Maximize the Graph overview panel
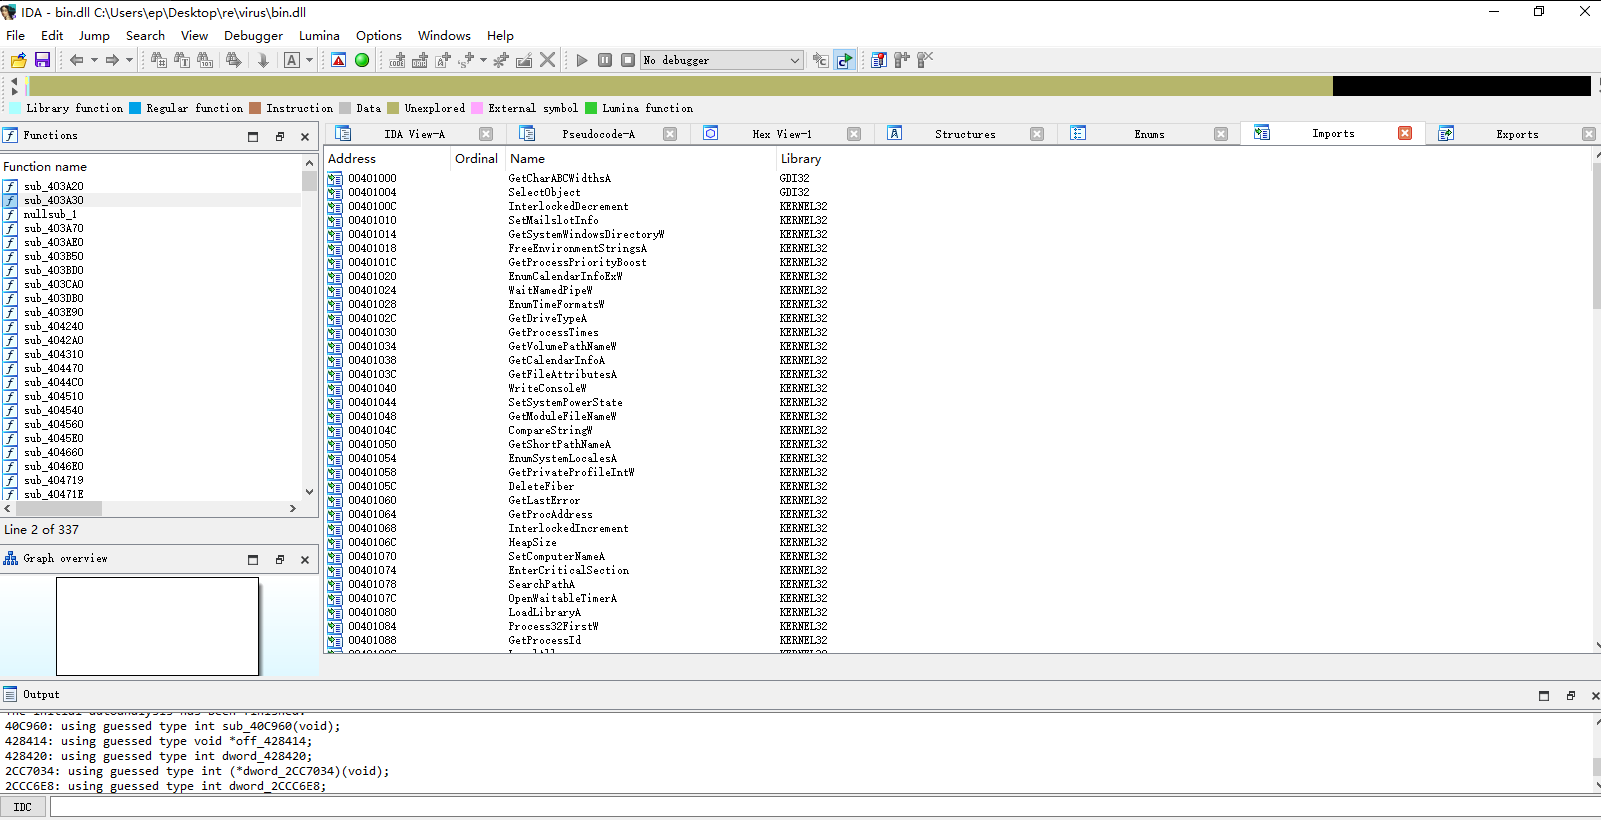Image resolution: width=1601 pixels, height=820 pixels. coord(253,559)
